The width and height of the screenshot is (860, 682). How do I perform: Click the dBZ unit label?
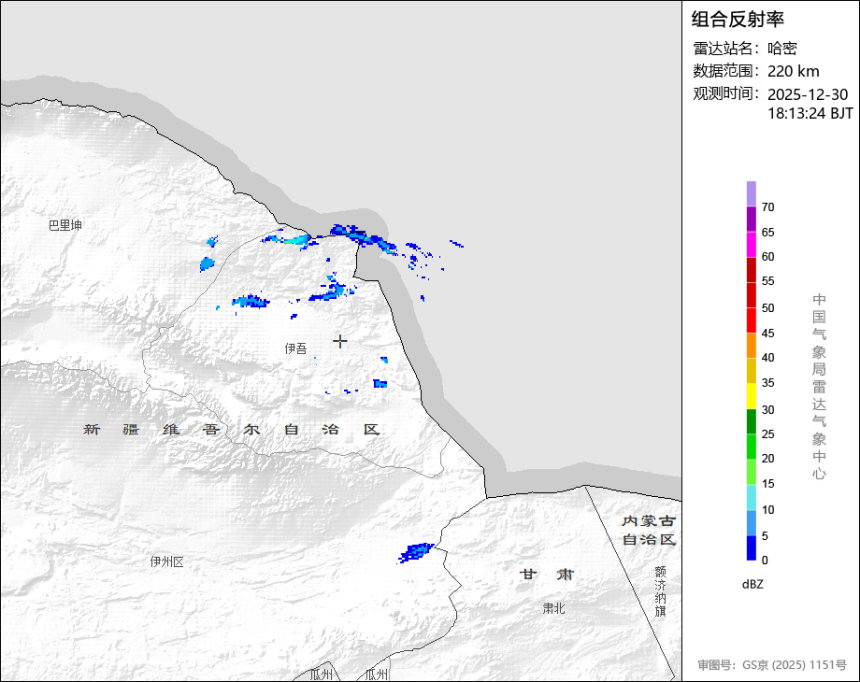pos(752,584)
